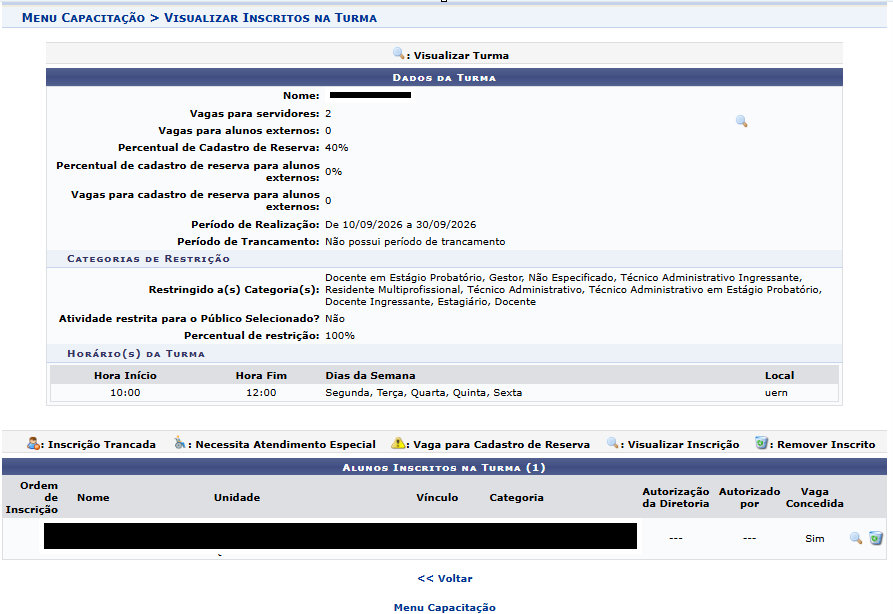Screen dimensions: 893x614
Task: Click the Dados da Turma section header
Action: [x=444, y=77]
